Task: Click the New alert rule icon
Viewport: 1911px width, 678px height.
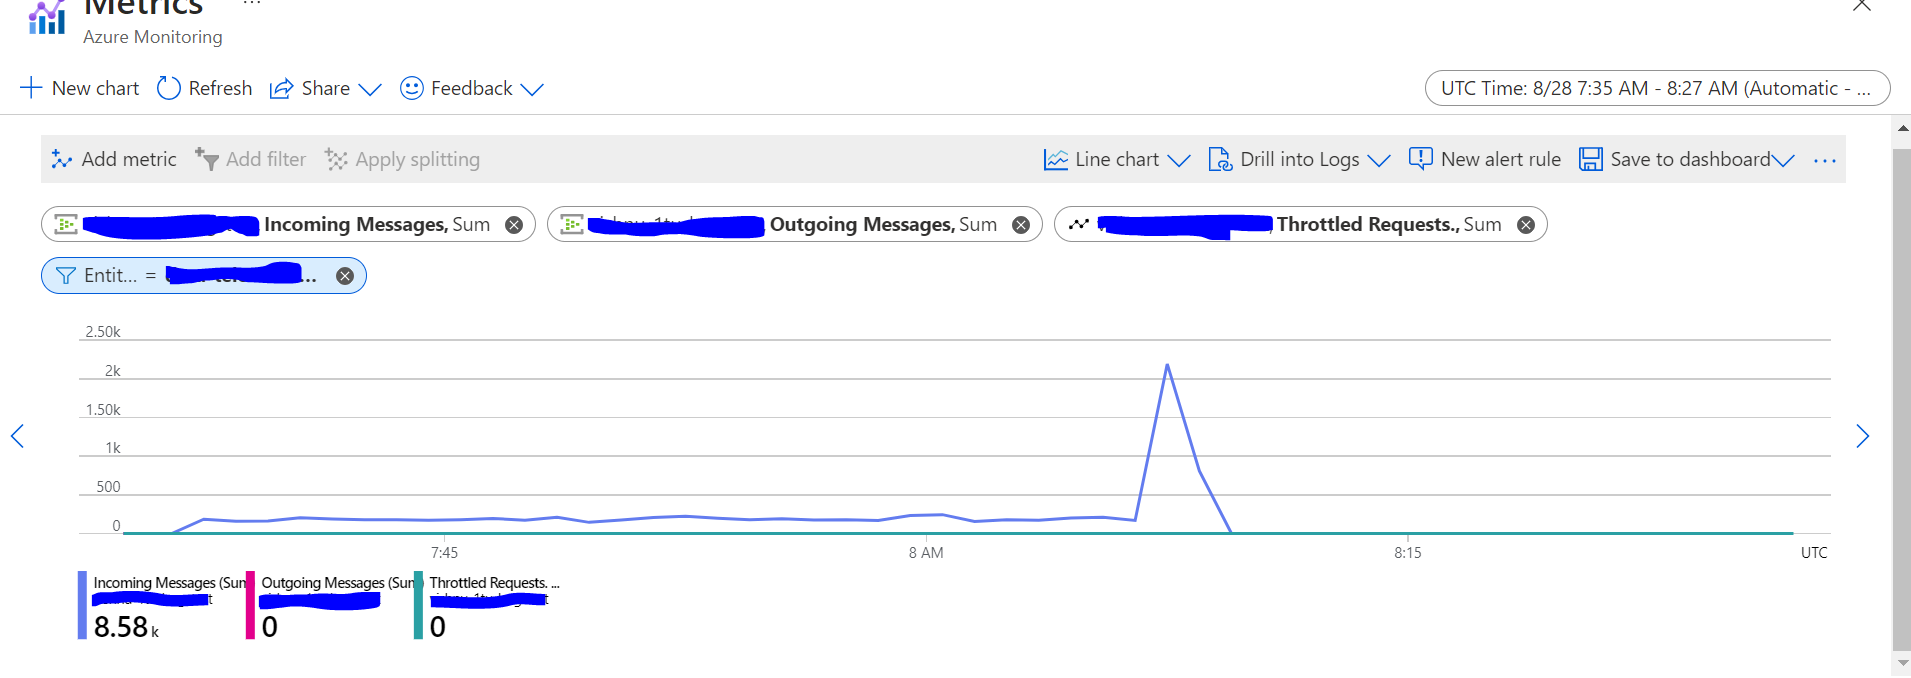Action: [1420, 159]
